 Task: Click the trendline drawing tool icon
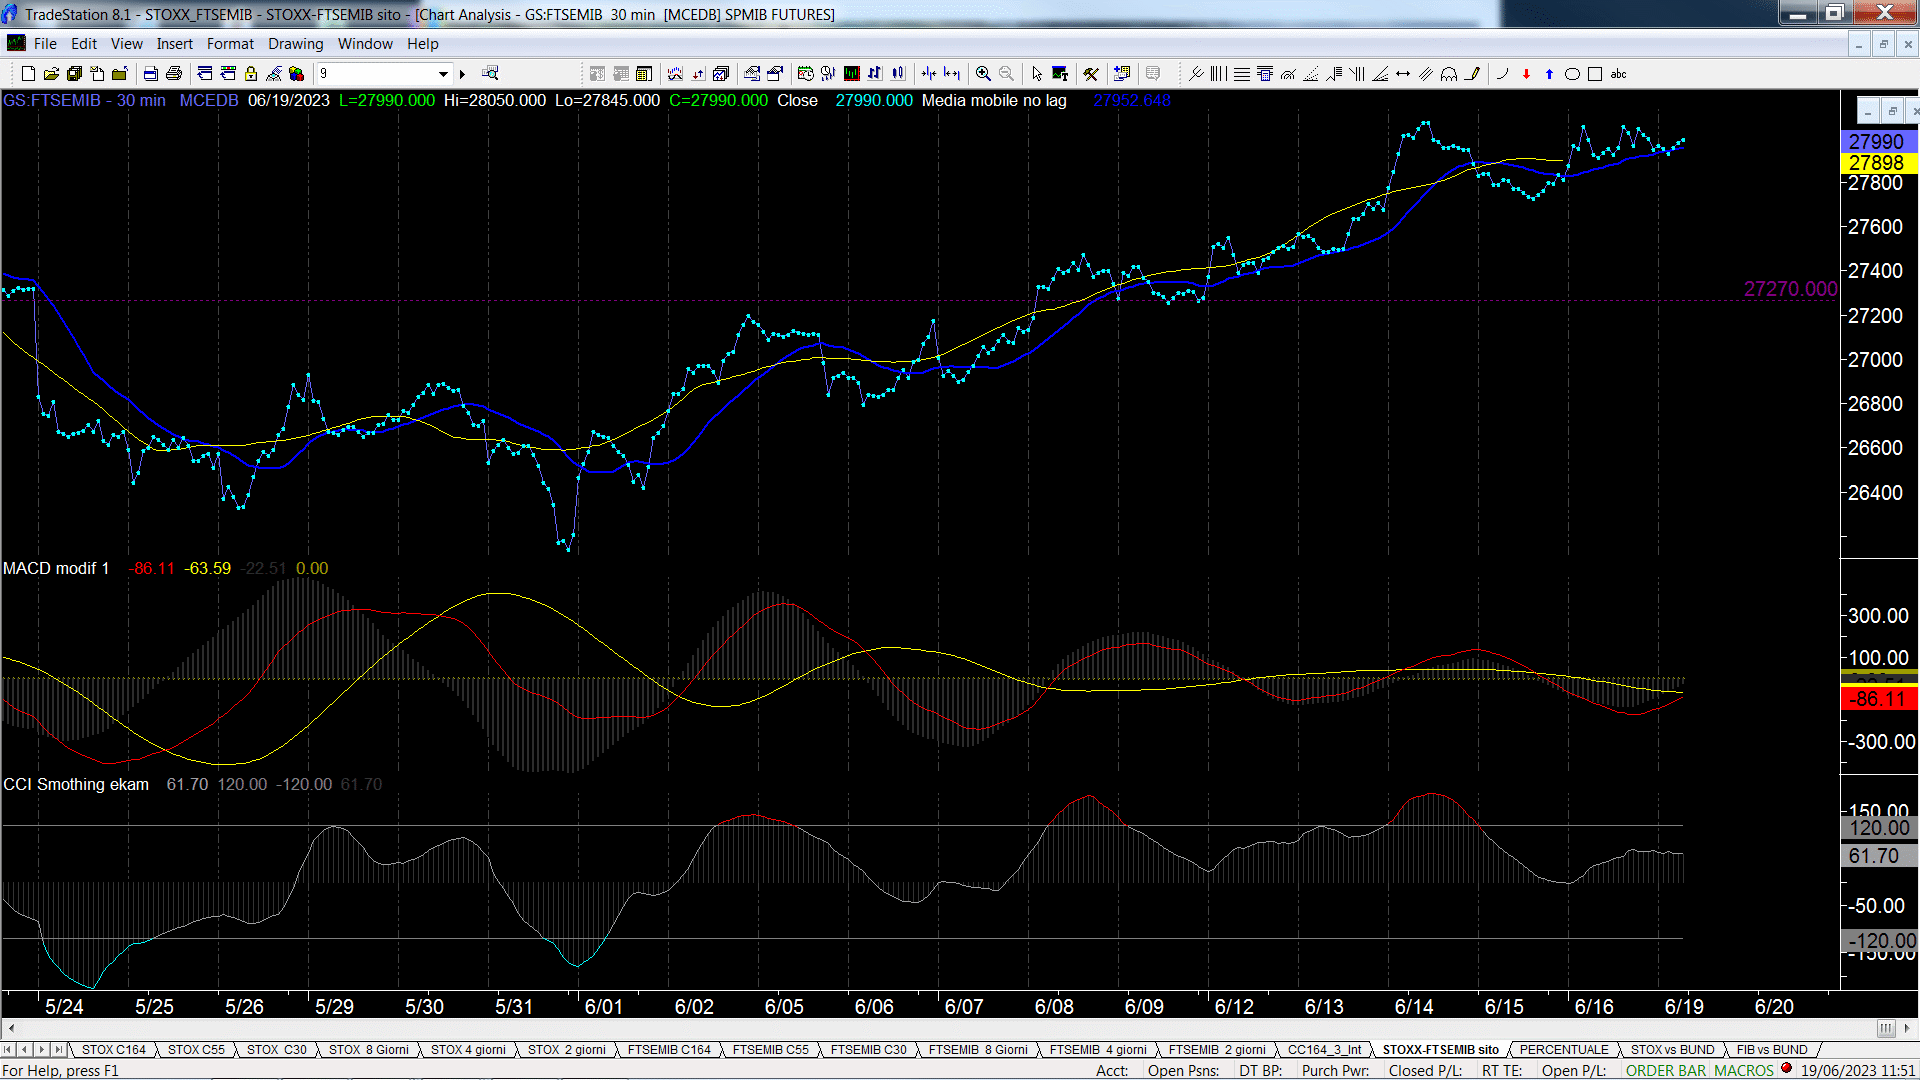[x=1195, y=73]
